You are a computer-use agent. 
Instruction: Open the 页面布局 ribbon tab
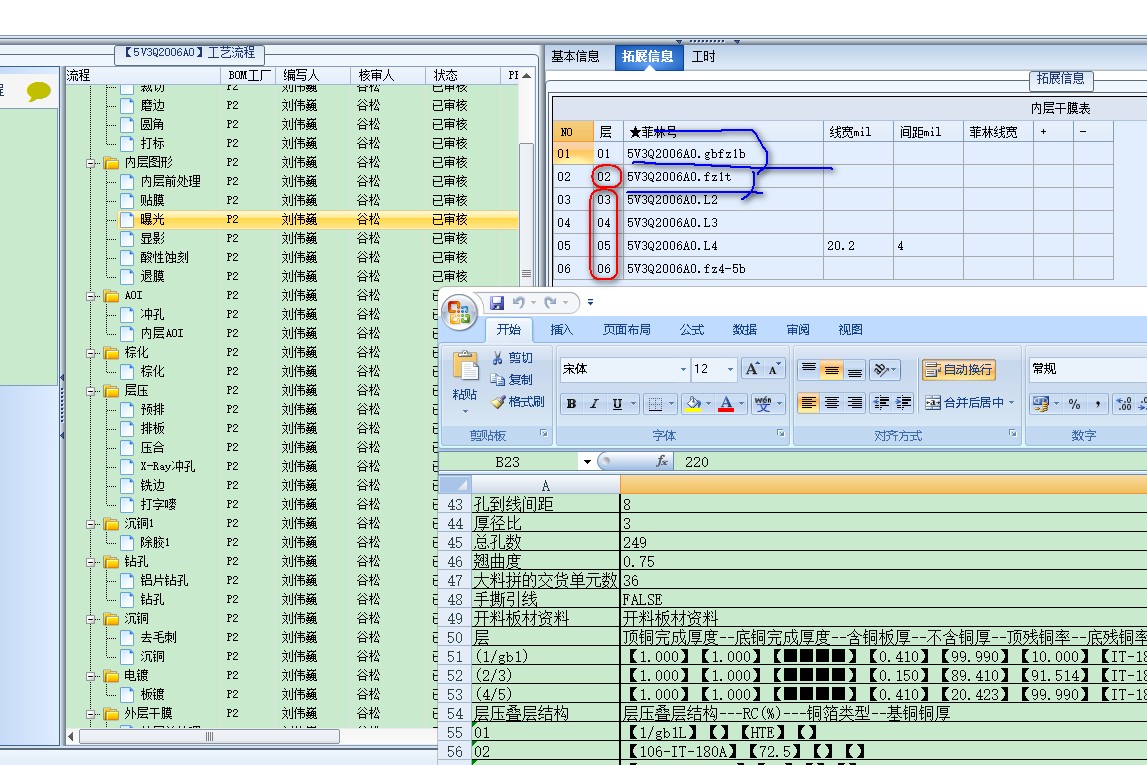tap(626, 330)
